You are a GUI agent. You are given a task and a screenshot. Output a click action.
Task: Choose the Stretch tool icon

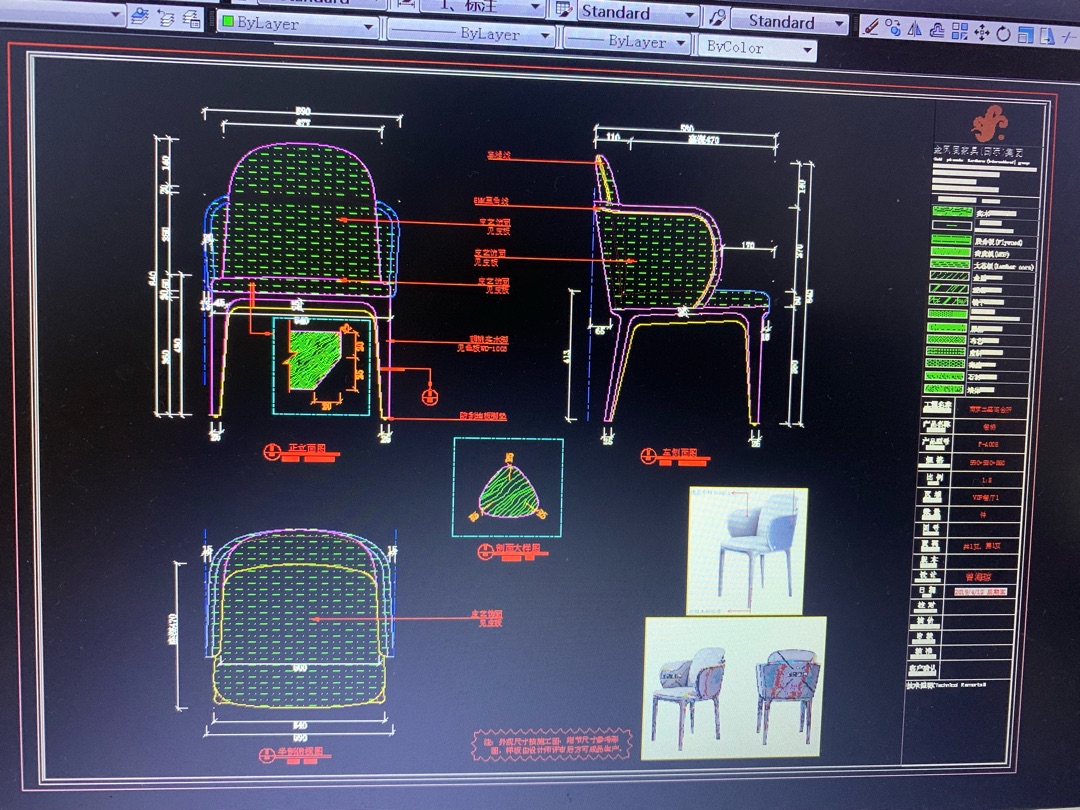click(x=1047, y=36)
